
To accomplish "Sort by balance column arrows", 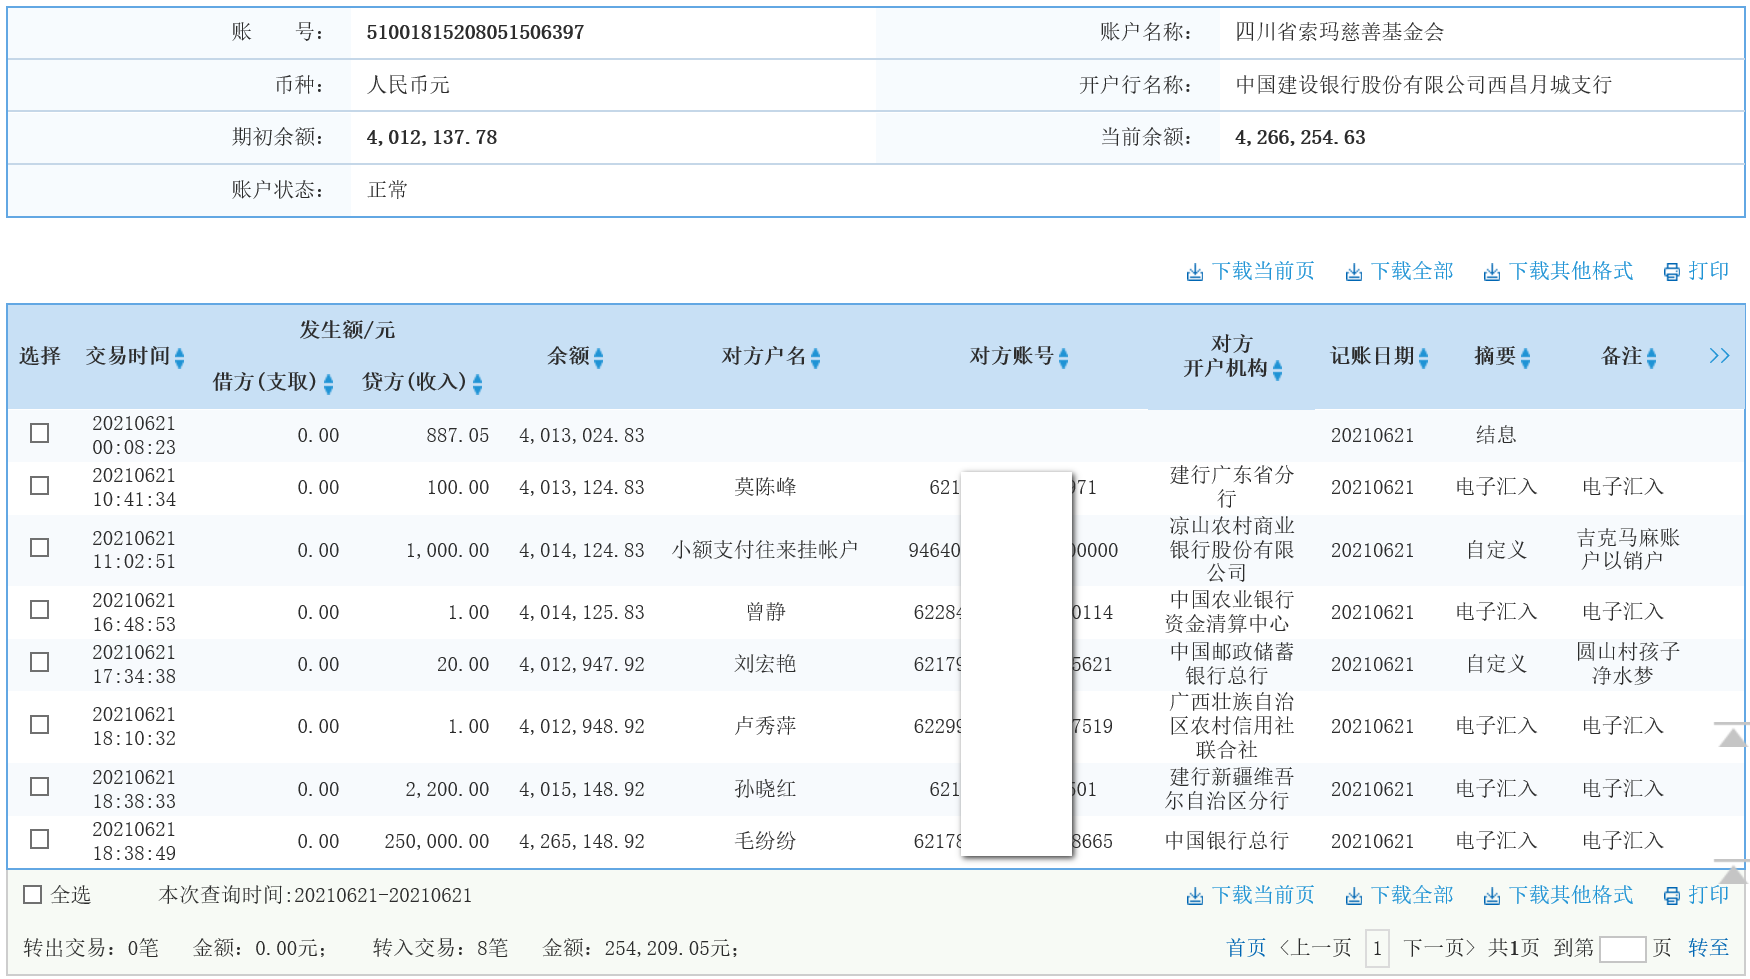I will tap(598, 357).
